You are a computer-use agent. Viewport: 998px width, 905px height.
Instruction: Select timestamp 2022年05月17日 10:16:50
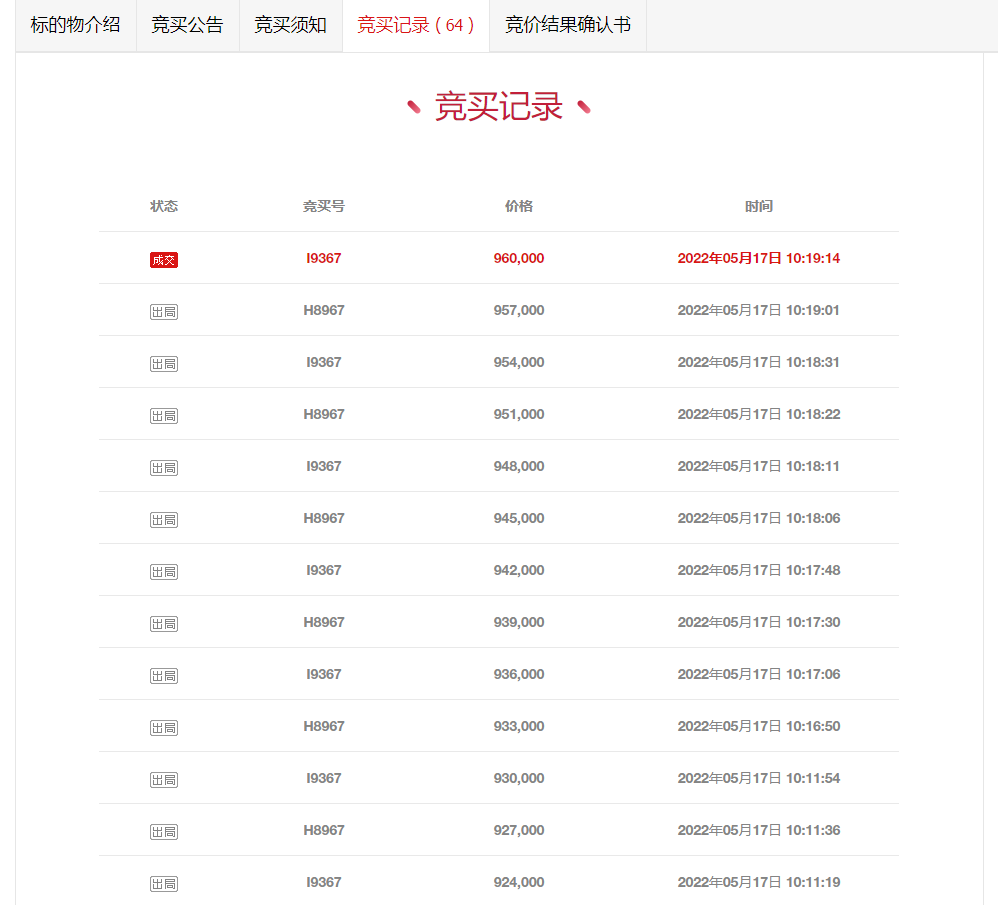(x=759, y=726)
